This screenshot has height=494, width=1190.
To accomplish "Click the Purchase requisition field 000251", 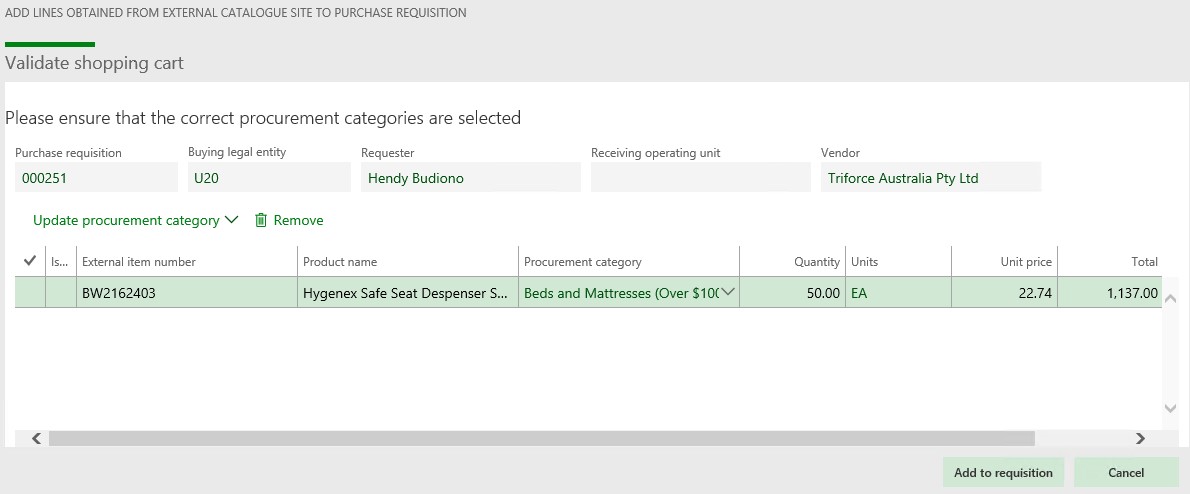I will [96, 179].
